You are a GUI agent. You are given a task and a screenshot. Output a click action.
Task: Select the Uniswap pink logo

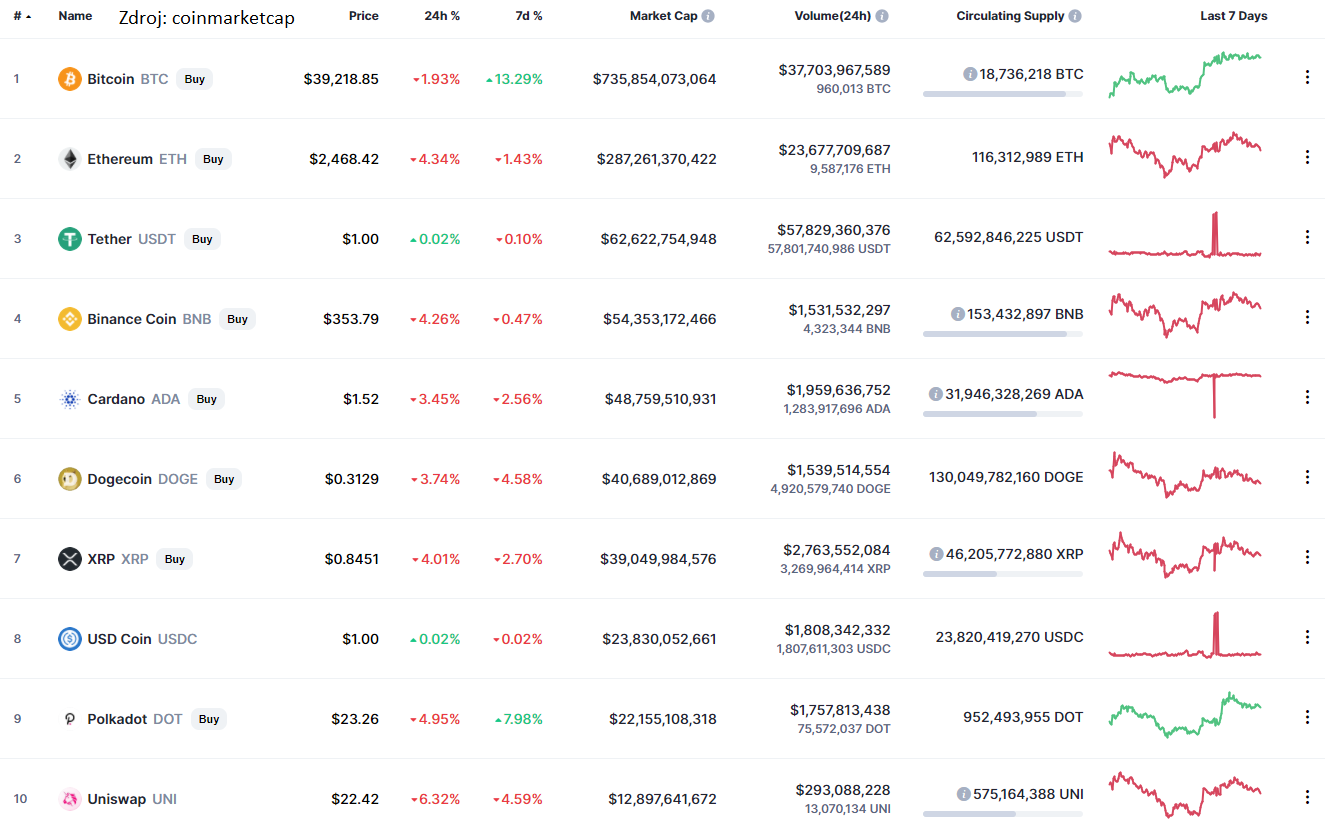[68, 798]
